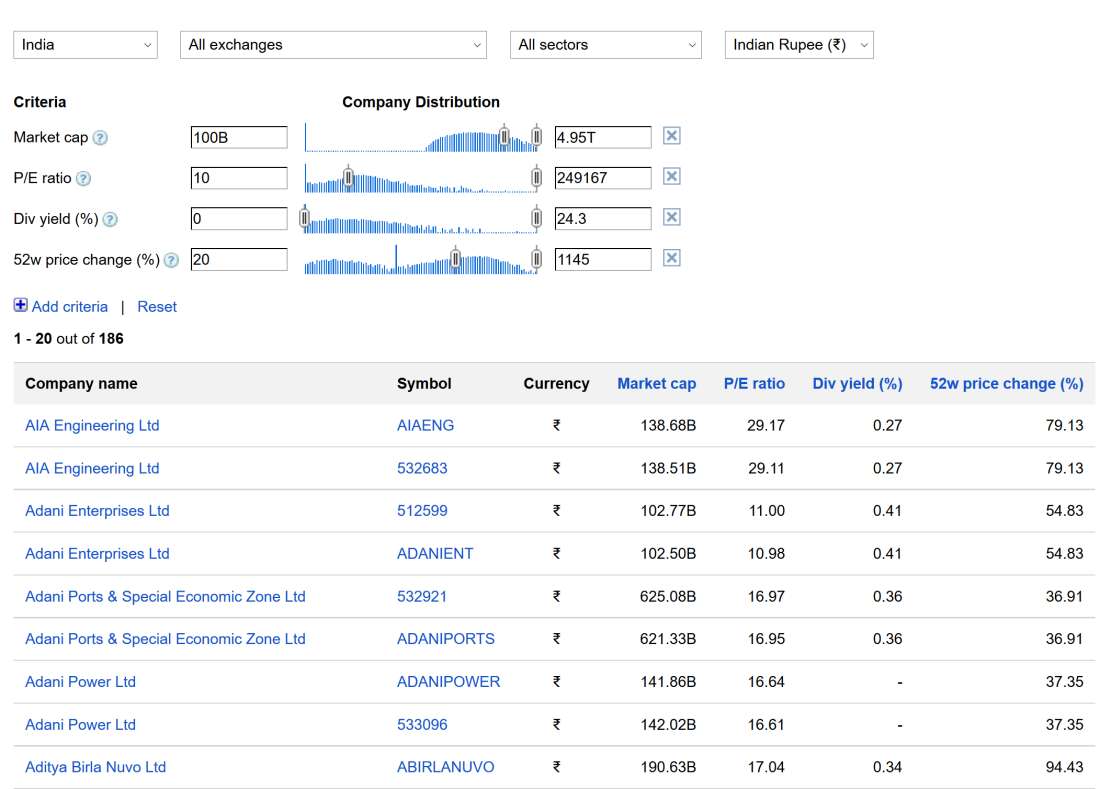This screenshot has width=1100, height=789.
Task: Click 52w price change maximum slider handle
Action: coord(537,258)
